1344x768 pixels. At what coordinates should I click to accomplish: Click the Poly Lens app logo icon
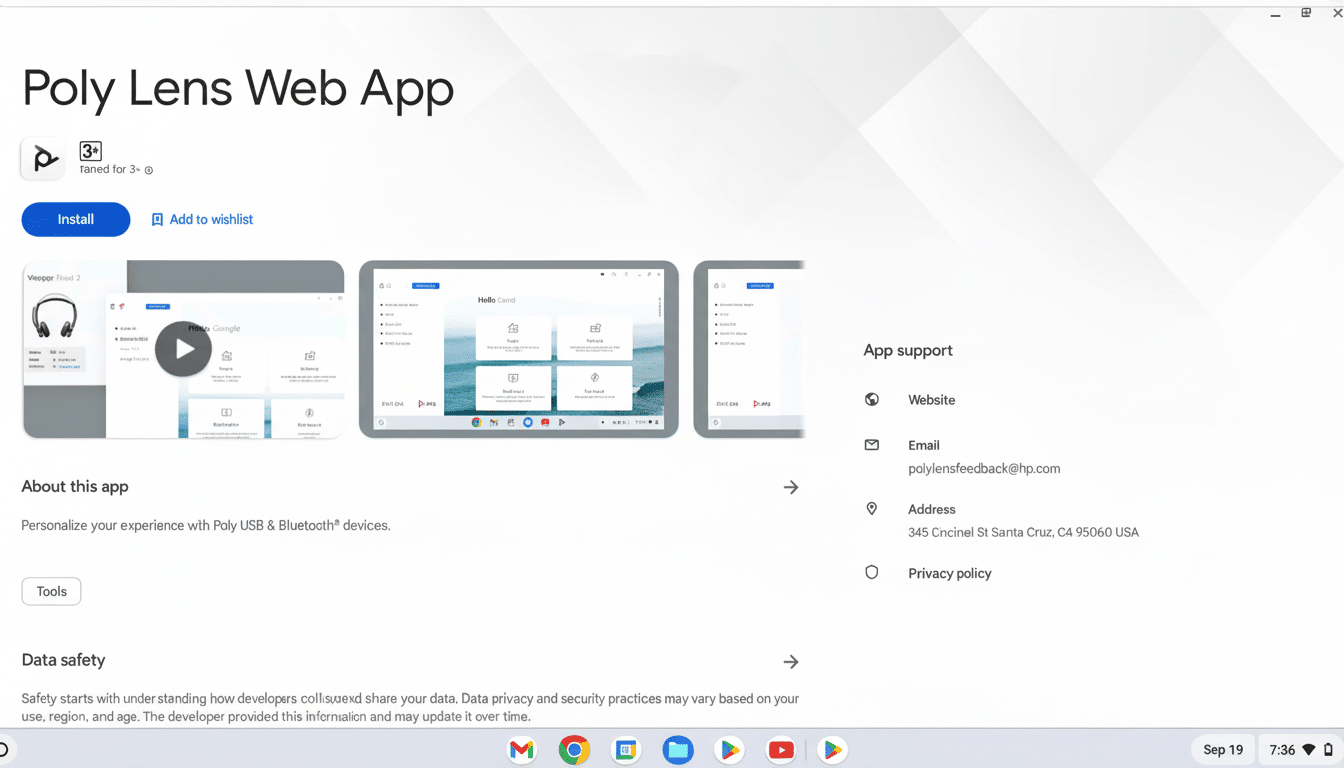[x=42, y=158]
